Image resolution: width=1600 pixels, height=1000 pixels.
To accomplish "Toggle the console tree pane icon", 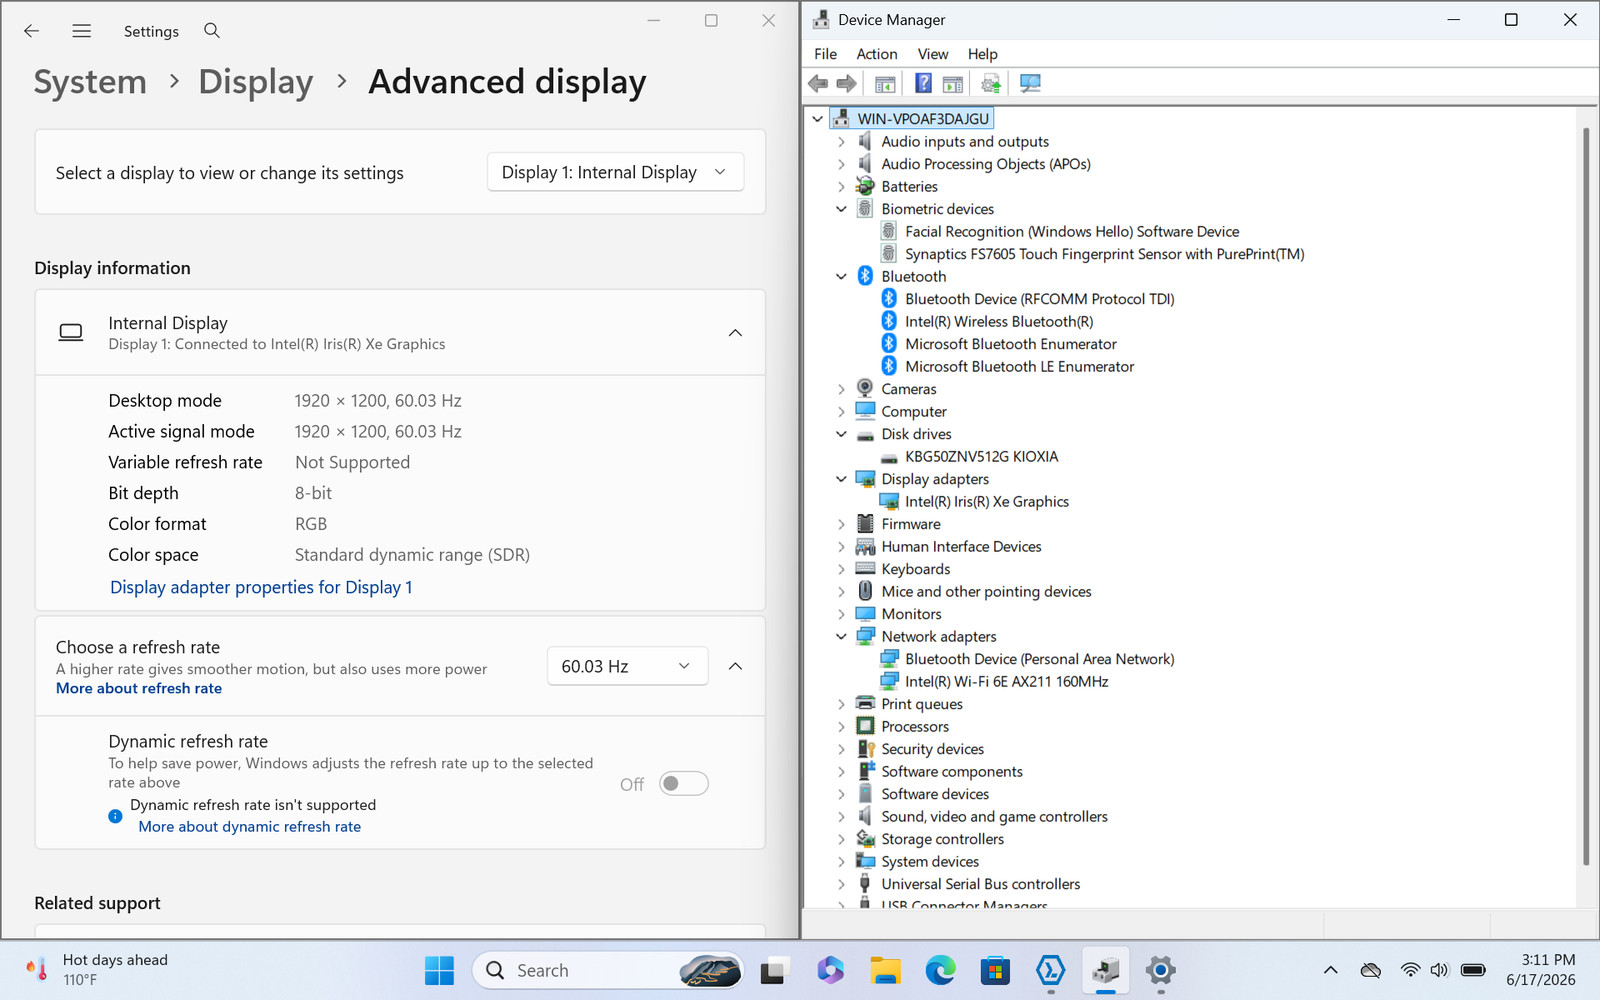I will [x=885, y=84].
